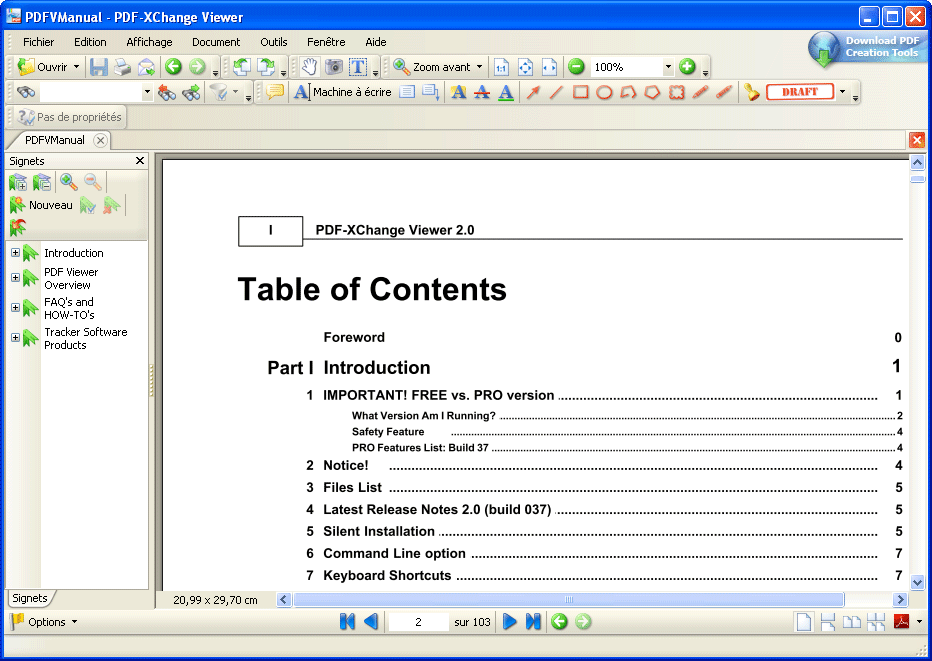Click the Save (floppy disk) icon
Image resolution: width=932 pixels, height=661 pixels.
pos(98,67)
